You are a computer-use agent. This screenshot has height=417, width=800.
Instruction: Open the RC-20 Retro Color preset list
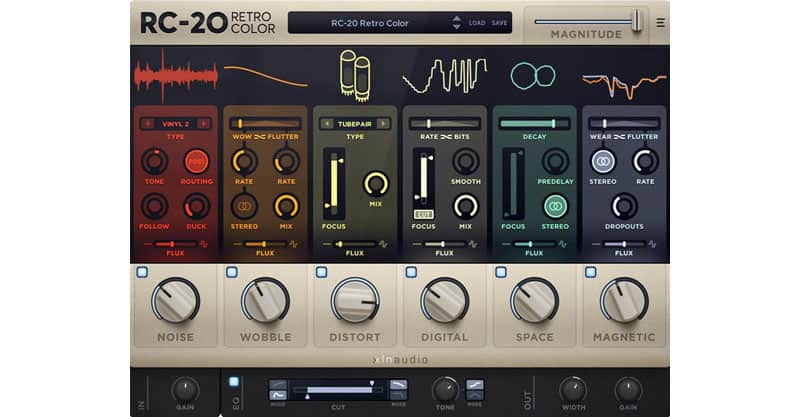pos(369,23)
